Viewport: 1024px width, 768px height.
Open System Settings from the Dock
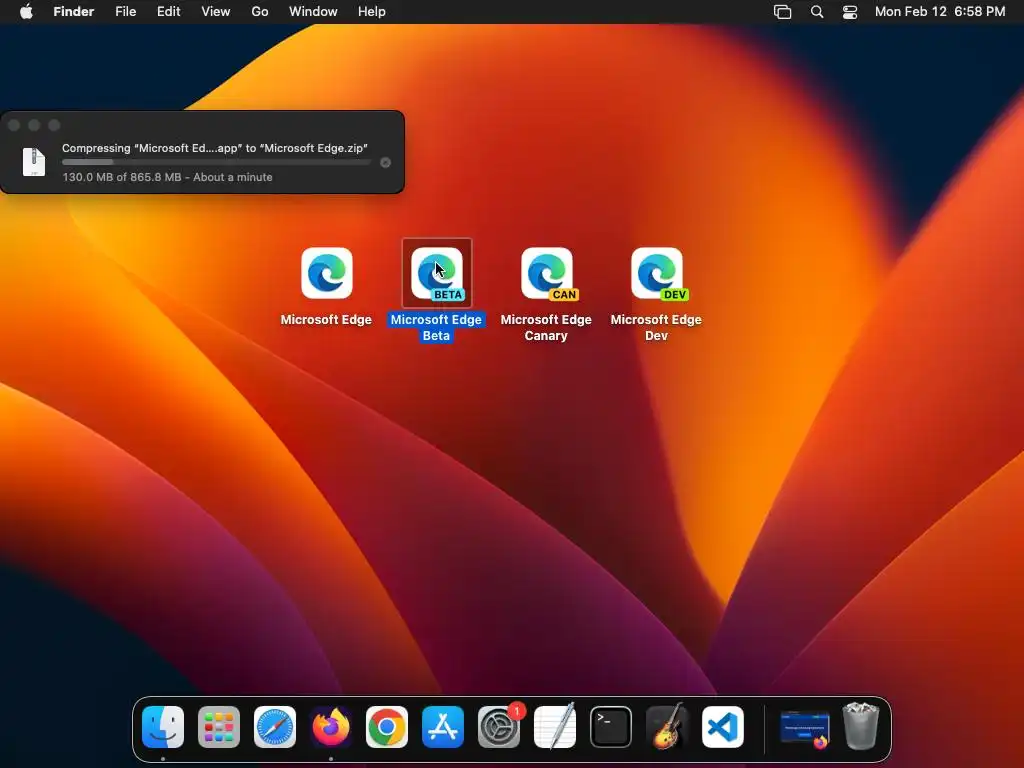[x=499, y=727]
